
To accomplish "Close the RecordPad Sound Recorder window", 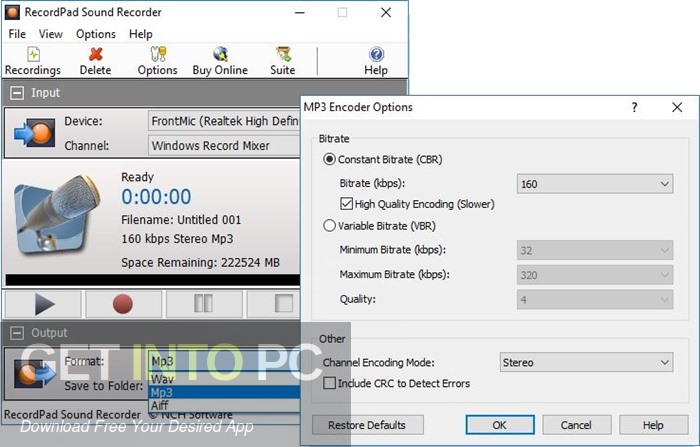I will 386,13.
